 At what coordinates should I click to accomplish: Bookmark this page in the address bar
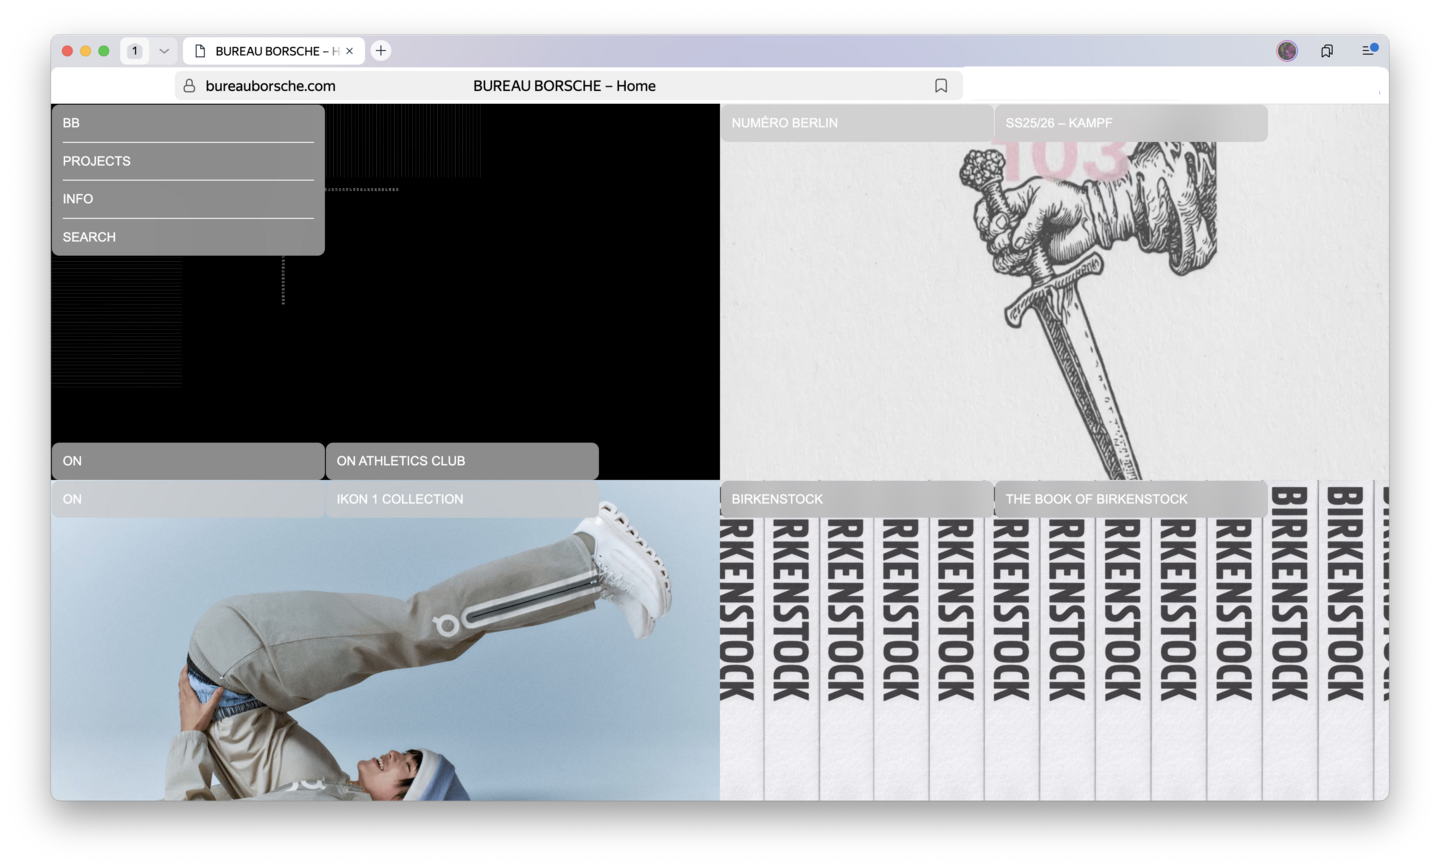(940, 86)
